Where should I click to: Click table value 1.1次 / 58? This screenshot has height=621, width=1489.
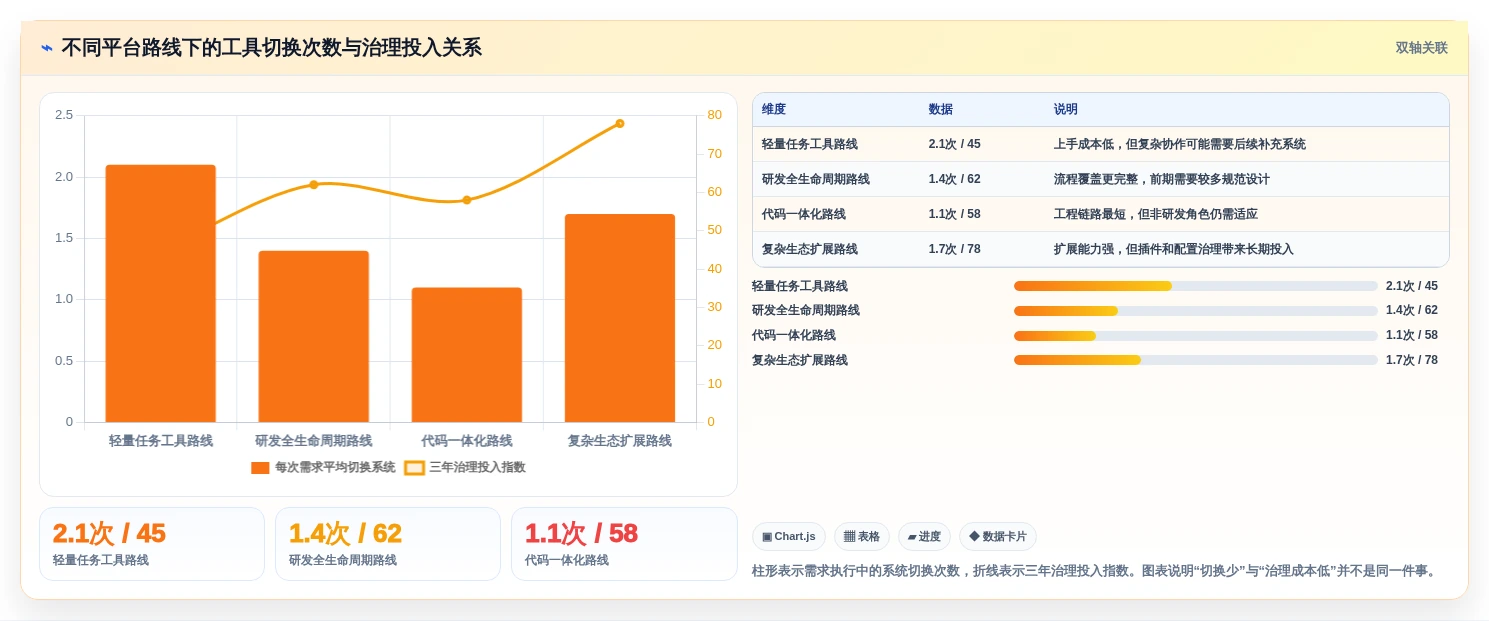pyautogui.click(x=954, y=214)
